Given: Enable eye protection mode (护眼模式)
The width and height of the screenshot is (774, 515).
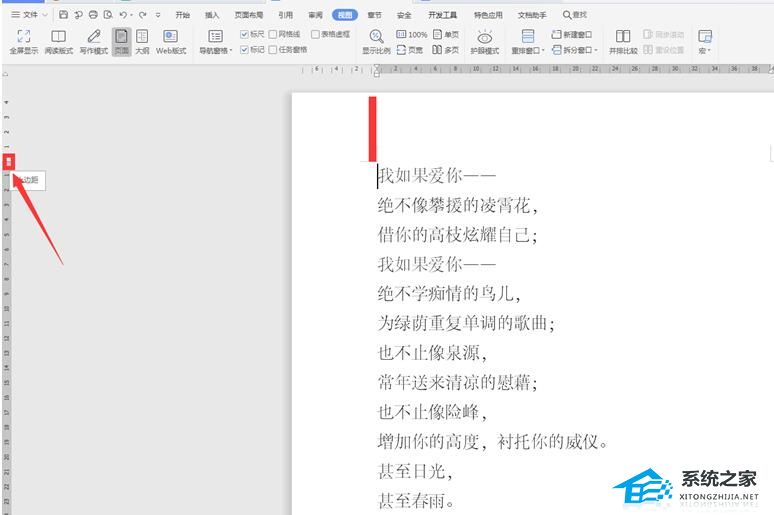Looking at the screenshot, I should [485, 41].
